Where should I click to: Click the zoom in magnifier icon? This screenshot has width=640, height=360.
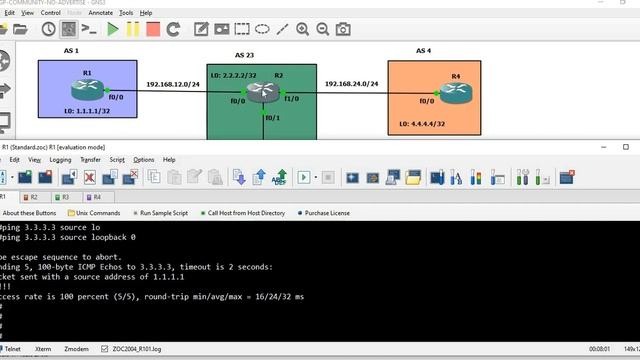302,29
